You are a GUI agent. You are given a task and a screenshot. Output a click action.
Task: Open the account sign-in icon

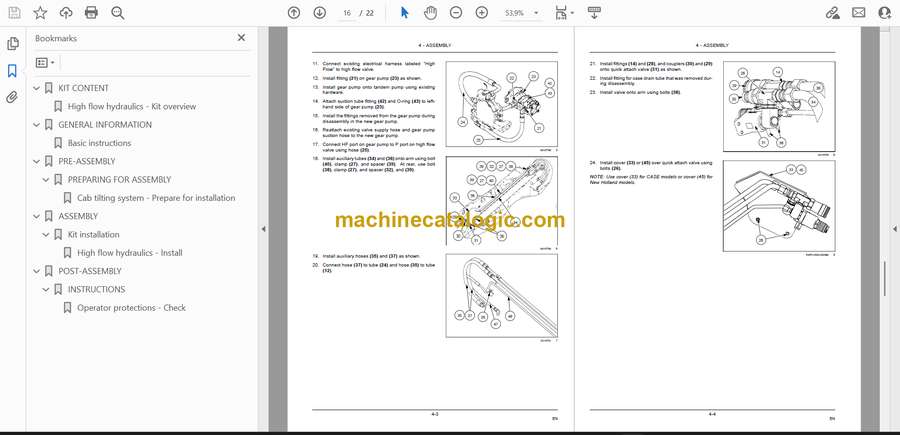[885, 13]
